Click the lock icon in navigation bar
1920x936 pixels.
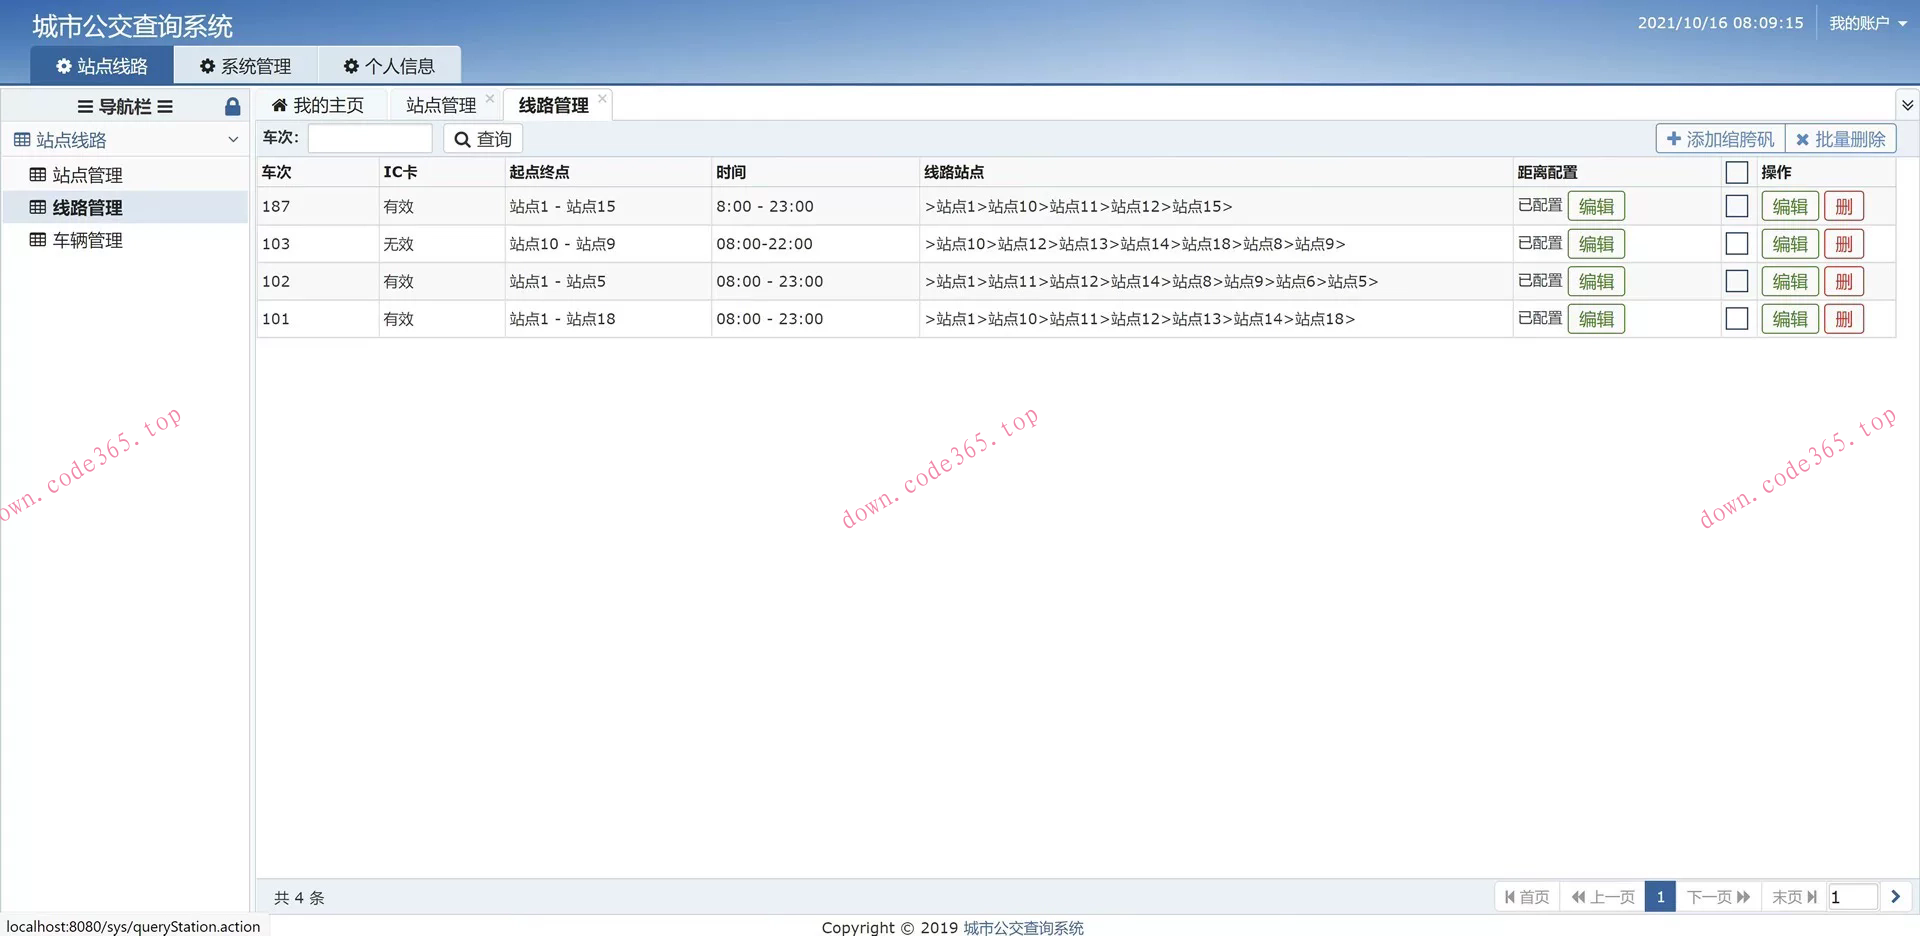232,107
